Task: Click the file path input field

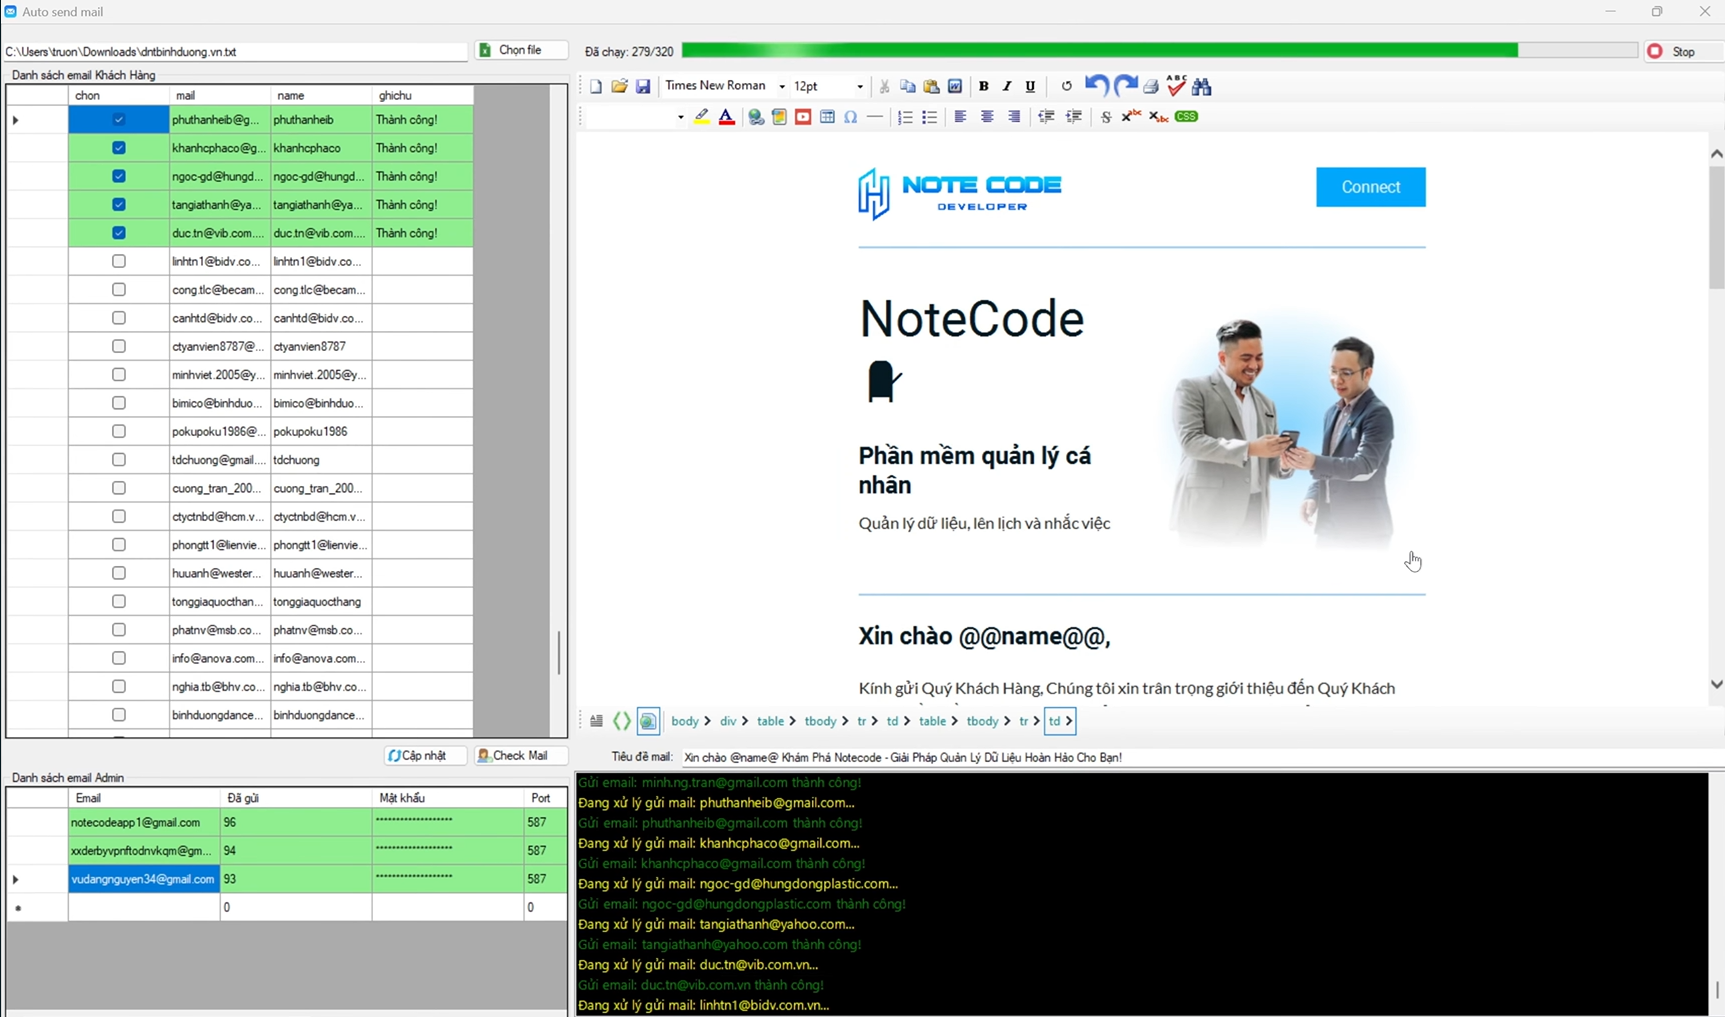Action: click(x=235, y=51)
